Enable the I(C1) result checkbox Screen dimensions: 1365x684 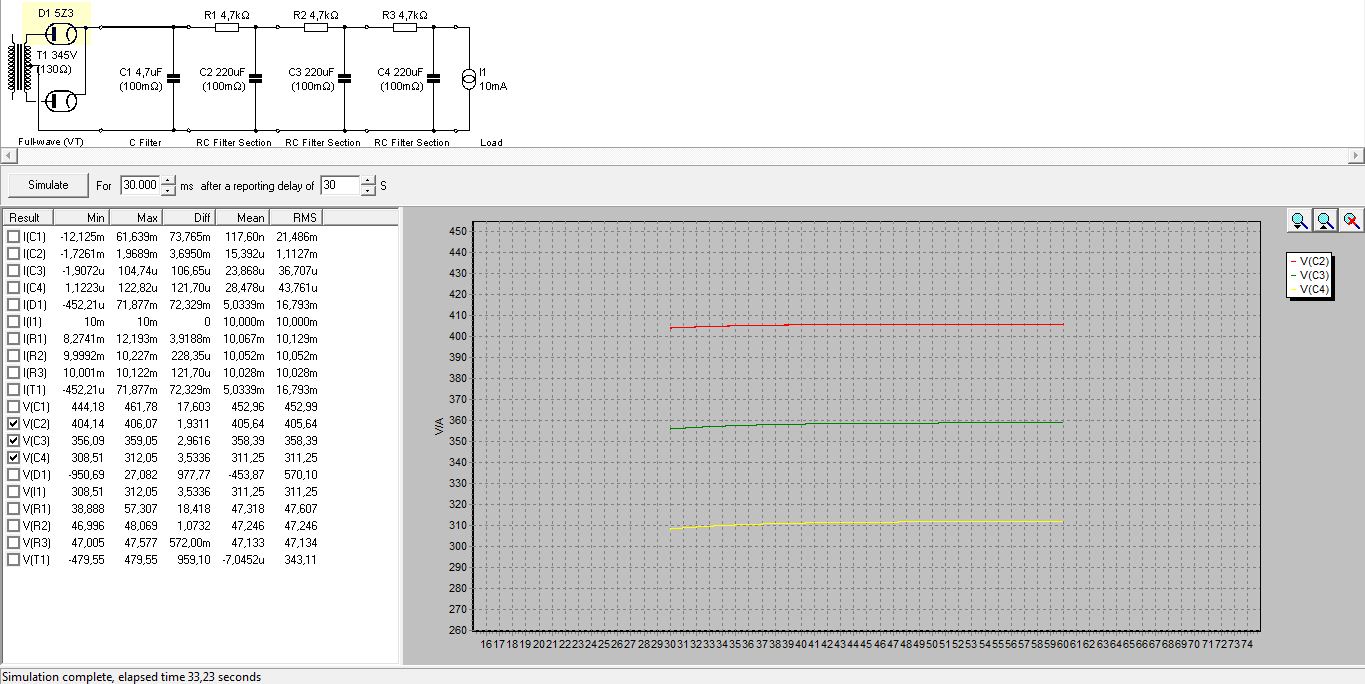click(x=13, y=236)
